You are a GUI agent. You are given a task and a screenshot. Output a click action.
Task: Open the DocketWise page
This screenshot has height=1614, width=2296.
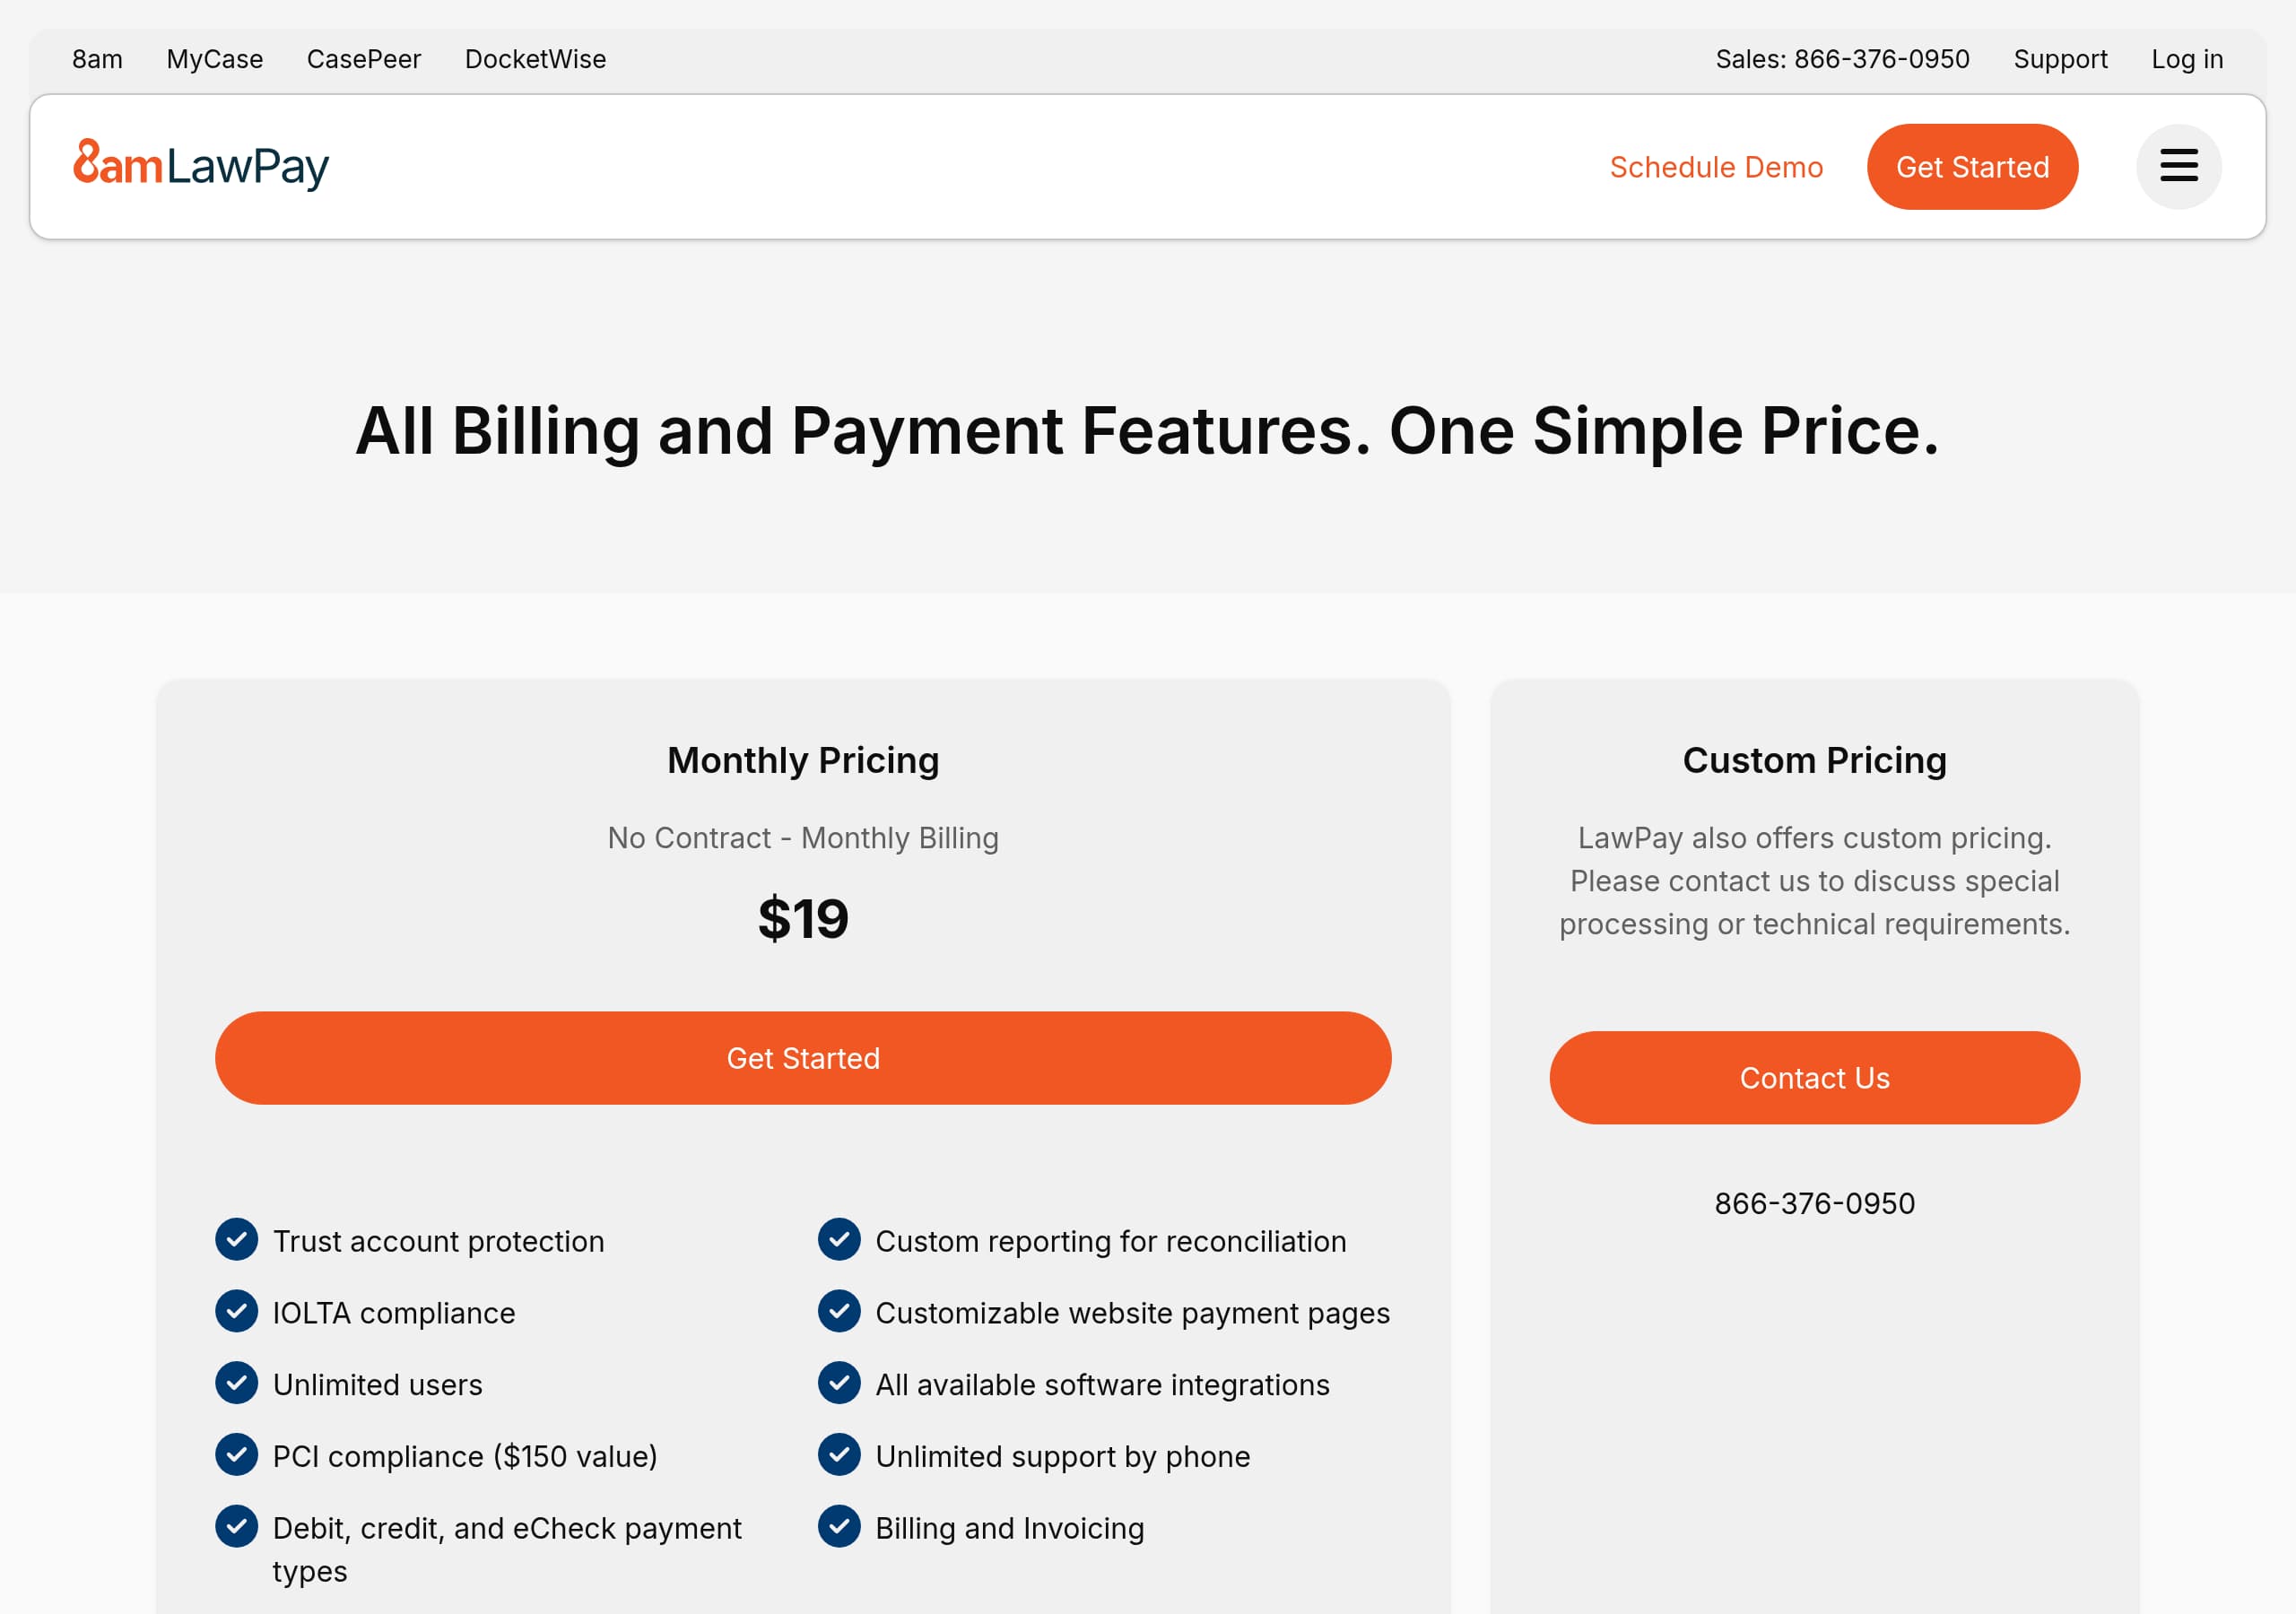535,59
